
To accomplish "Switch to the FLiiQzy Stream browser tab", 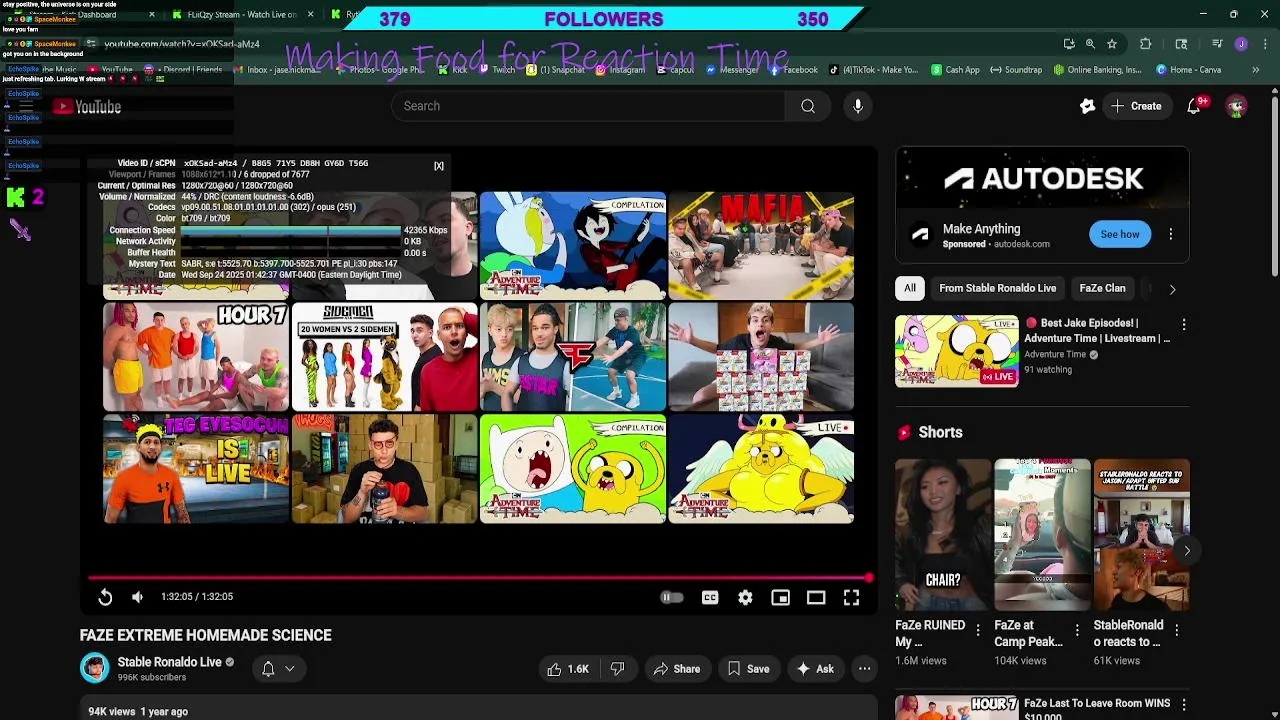I will click(x=240, y=15).
